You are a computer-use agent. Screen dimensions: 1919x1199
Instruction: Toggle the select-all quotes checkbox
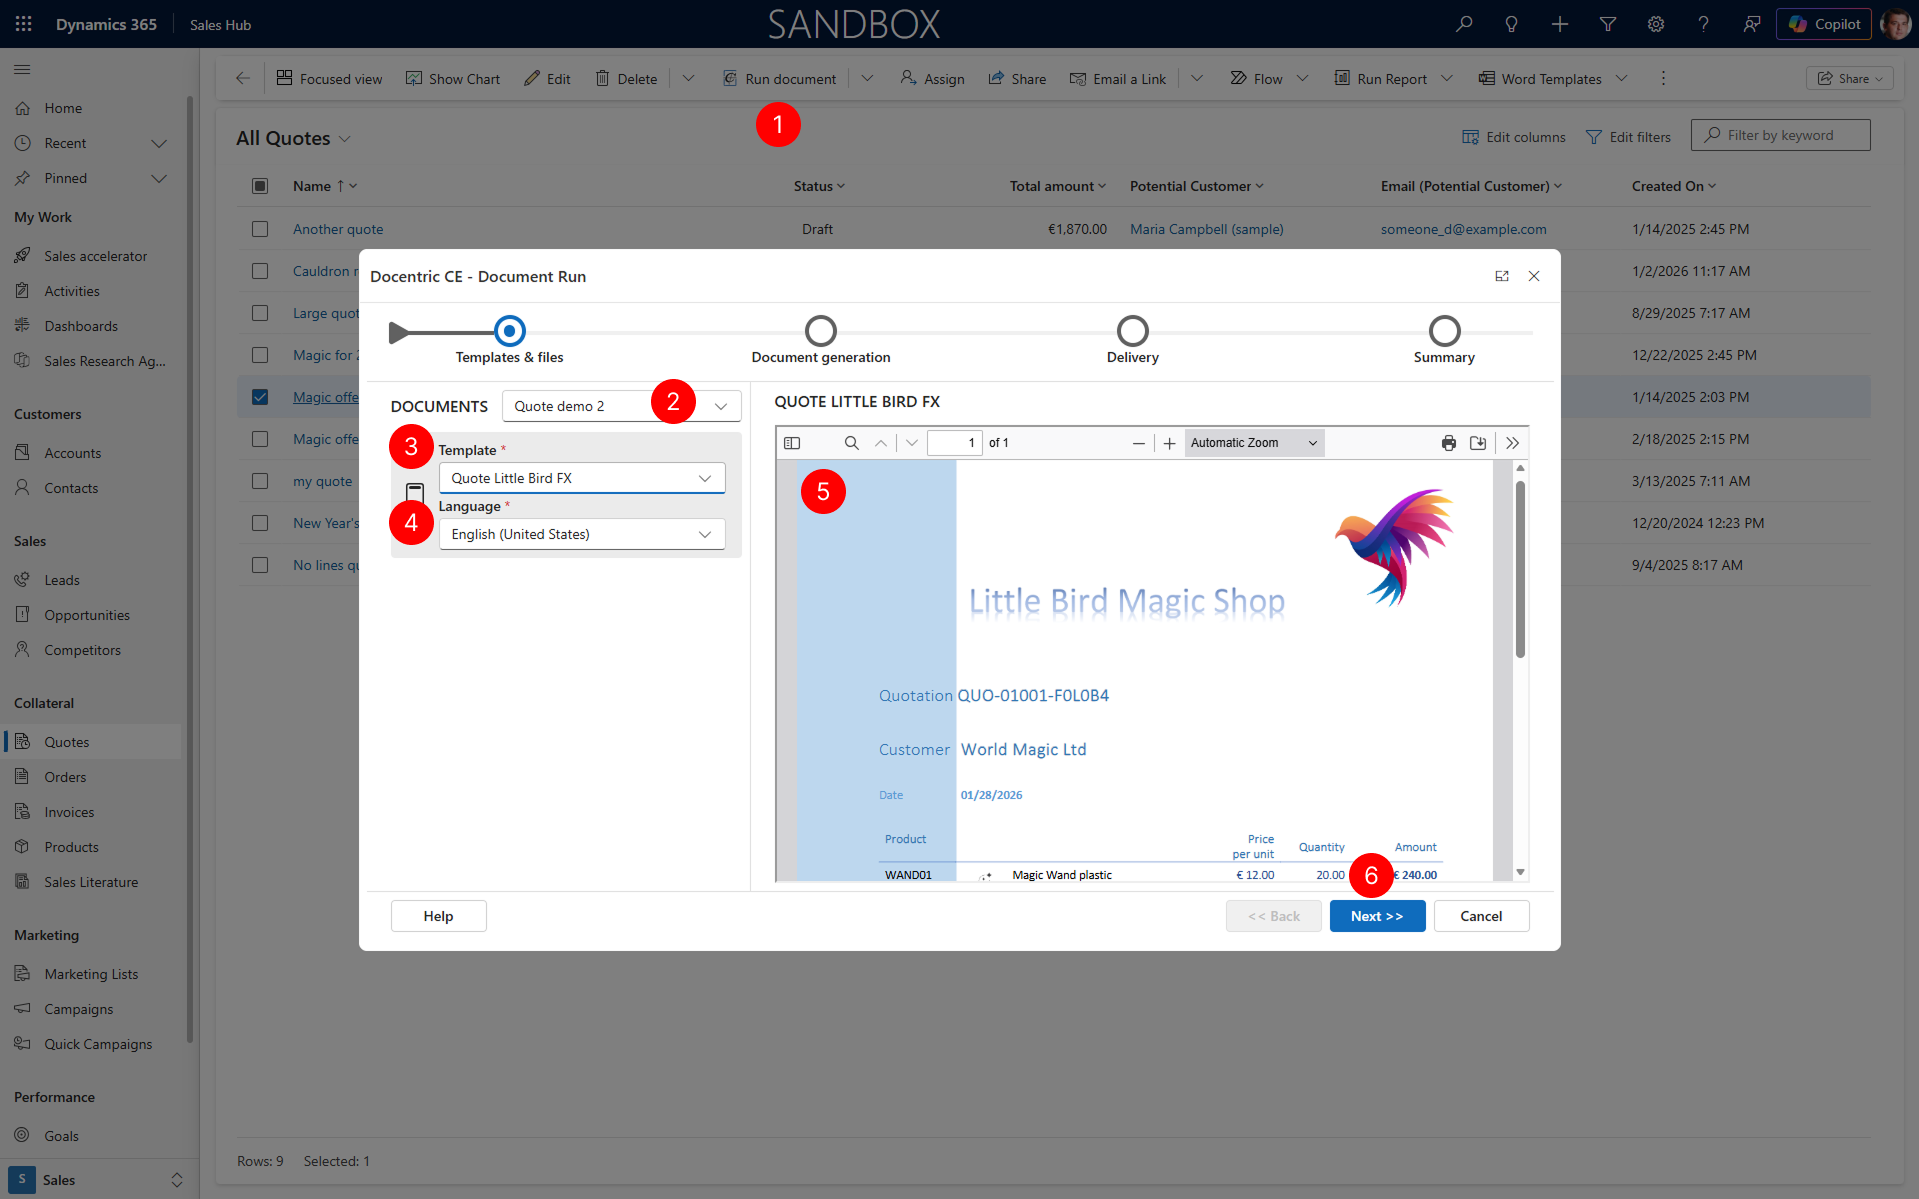[260, 186]
